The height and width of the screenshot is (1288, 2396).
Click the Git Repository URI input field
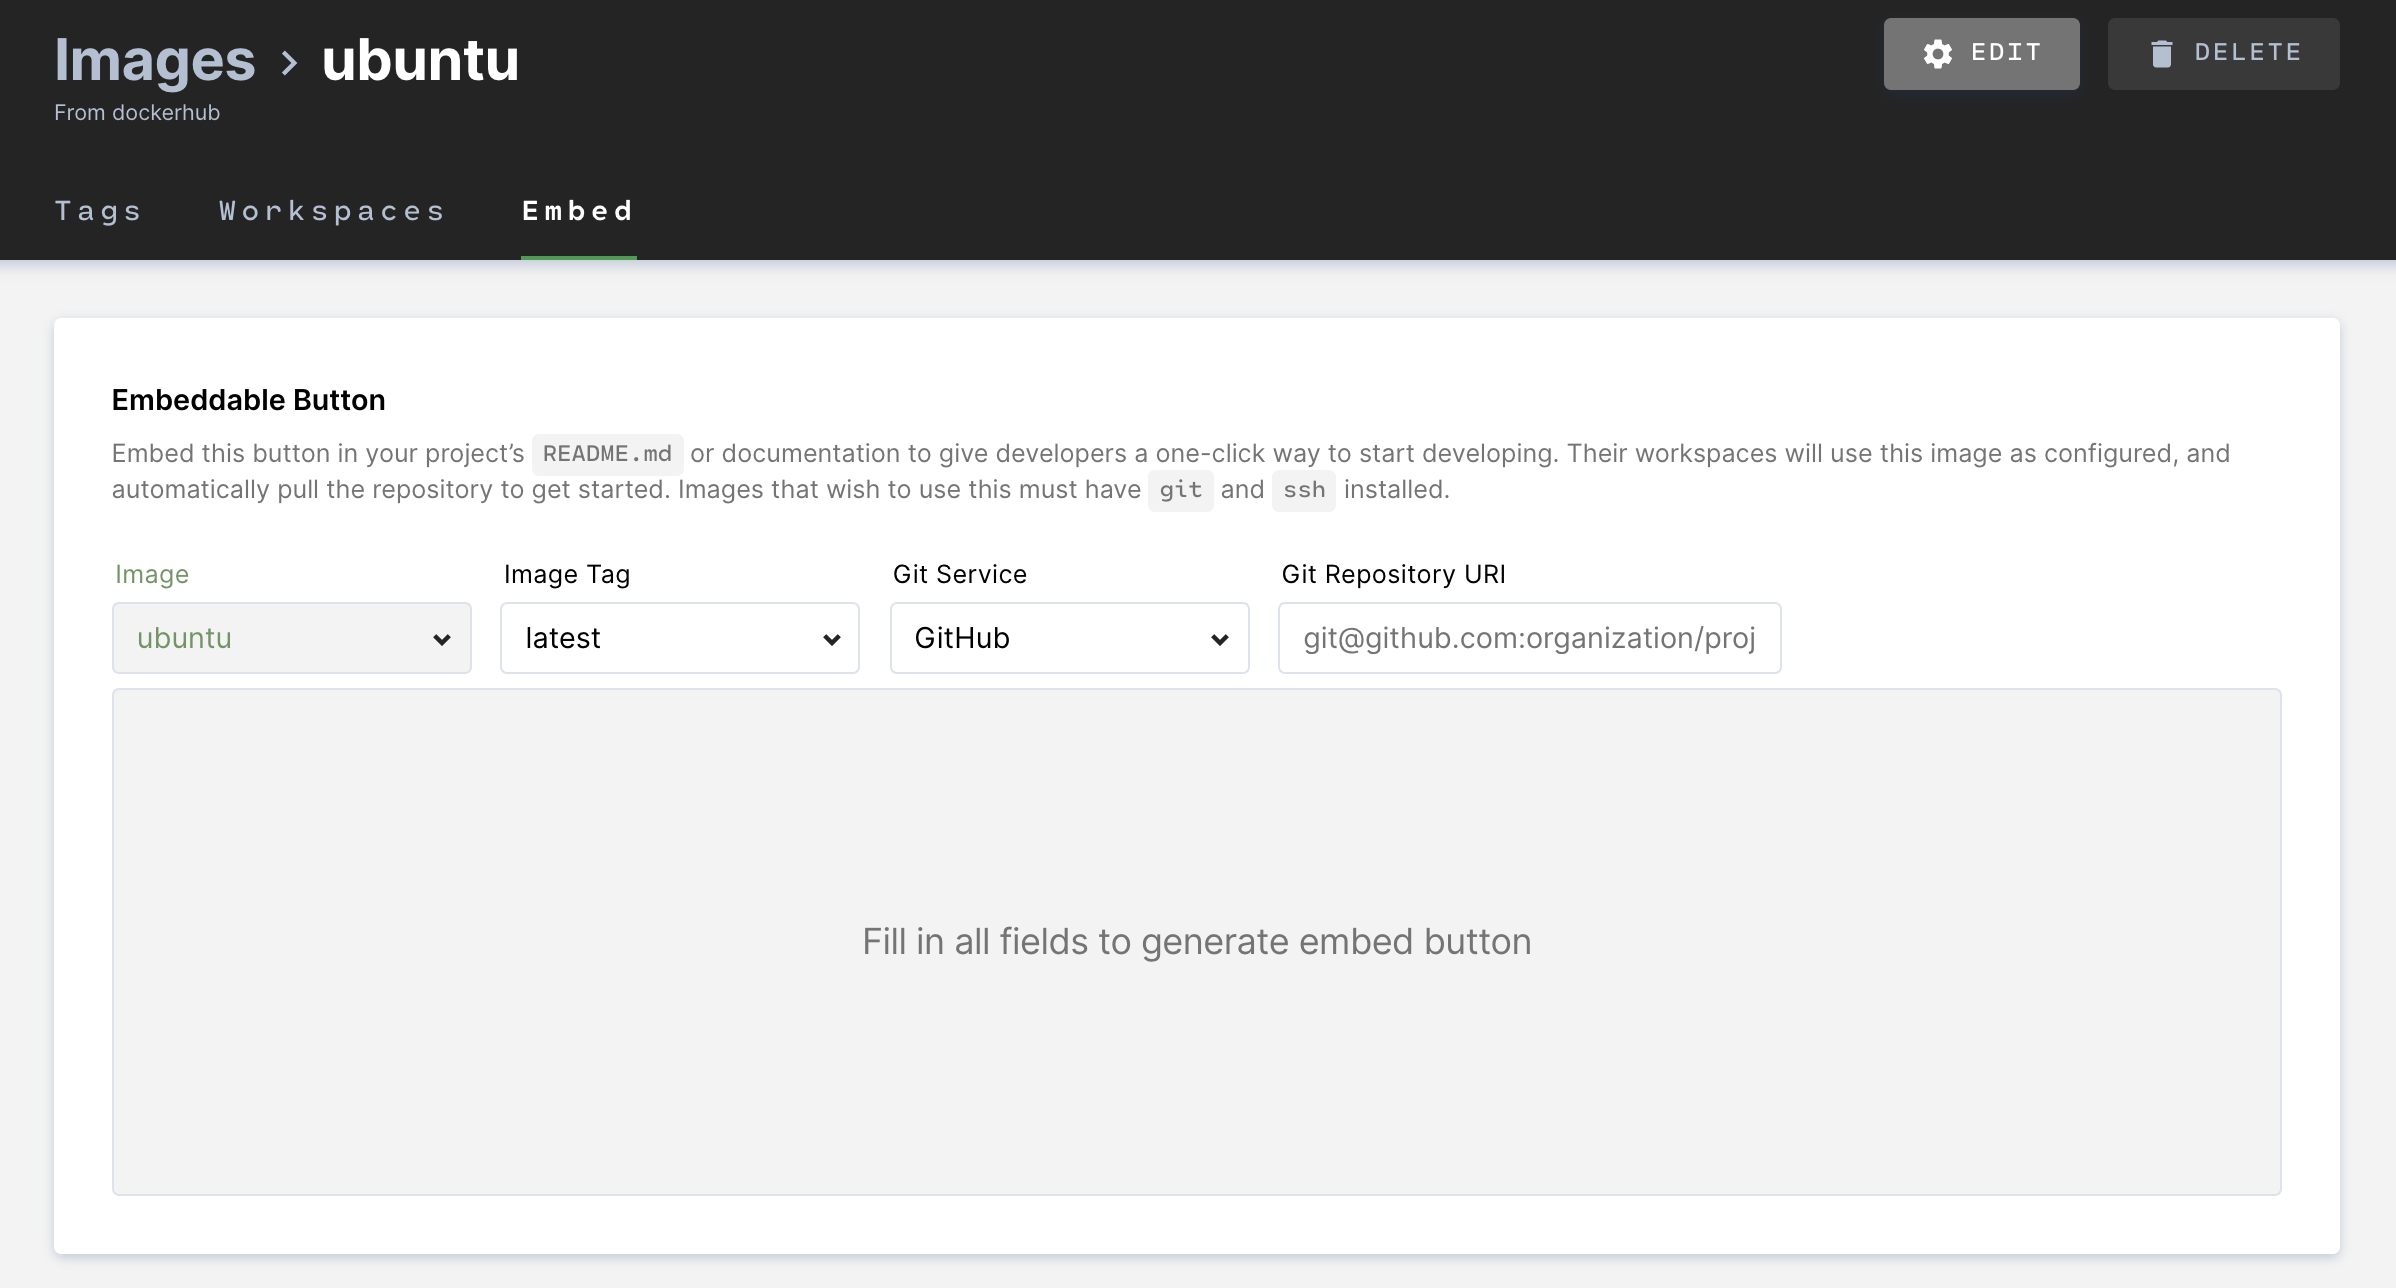[1528, 638]
